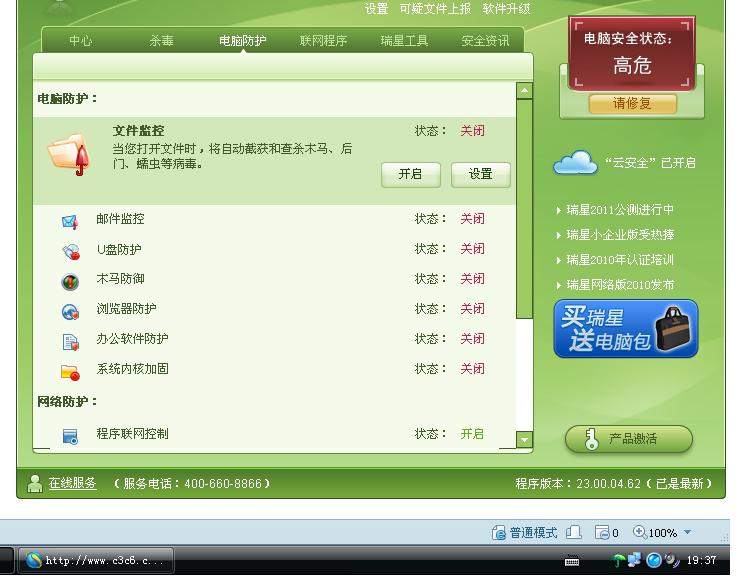Click the page icon right of 普通模式

tap(573, 532)
